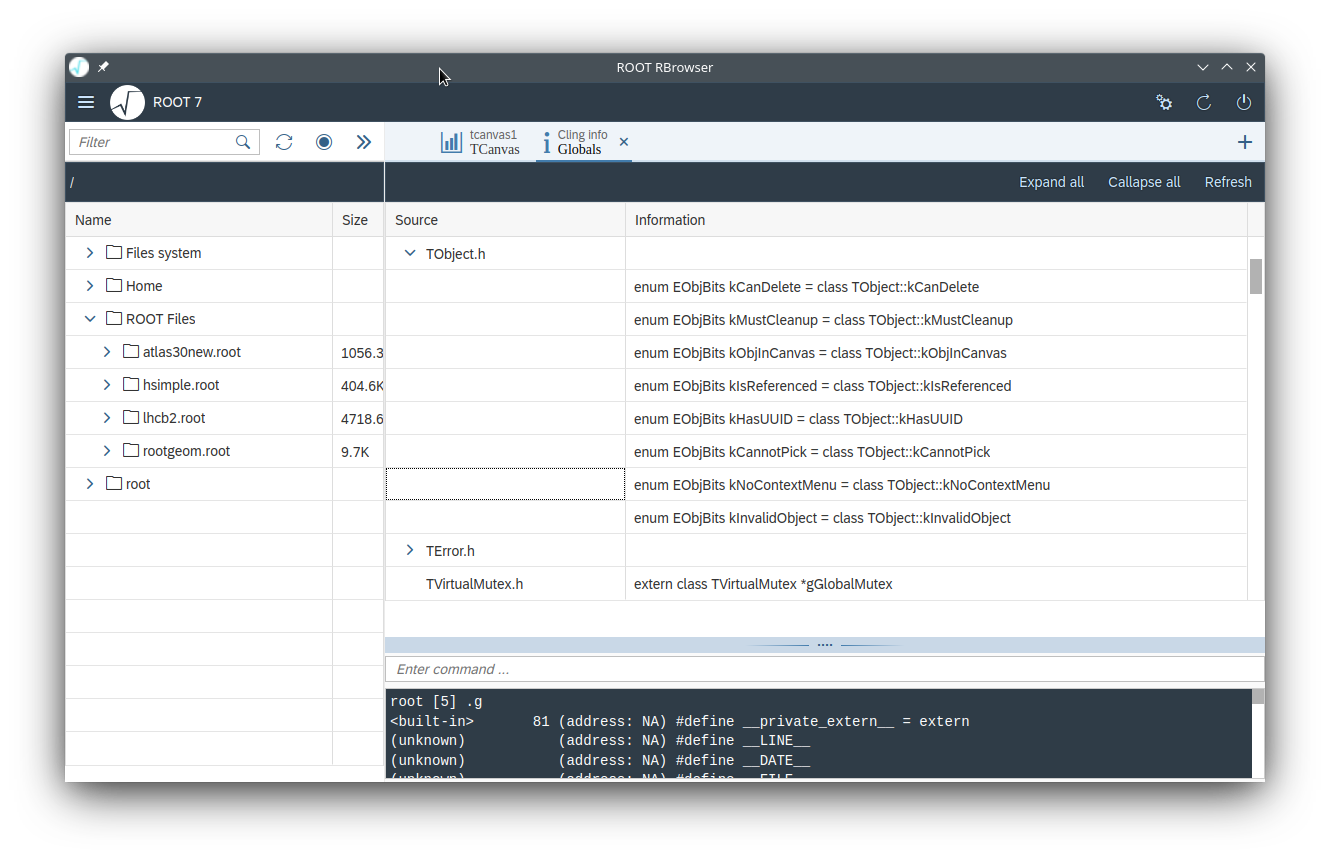Click the root folder icon
Viewport: 1330px width, 859px height.
(114, 484)
